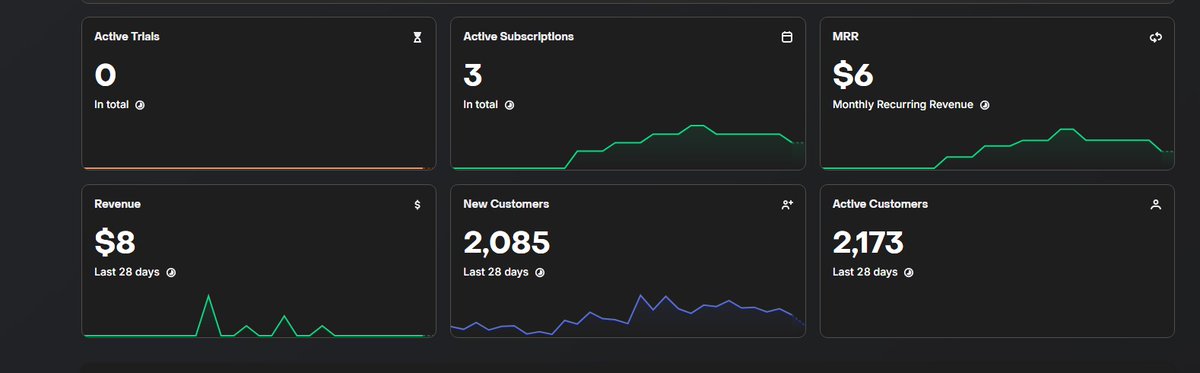Click the hourglass icon on Active Trials card
Viewport: 1200px width, 373px height.
[418, 37]
